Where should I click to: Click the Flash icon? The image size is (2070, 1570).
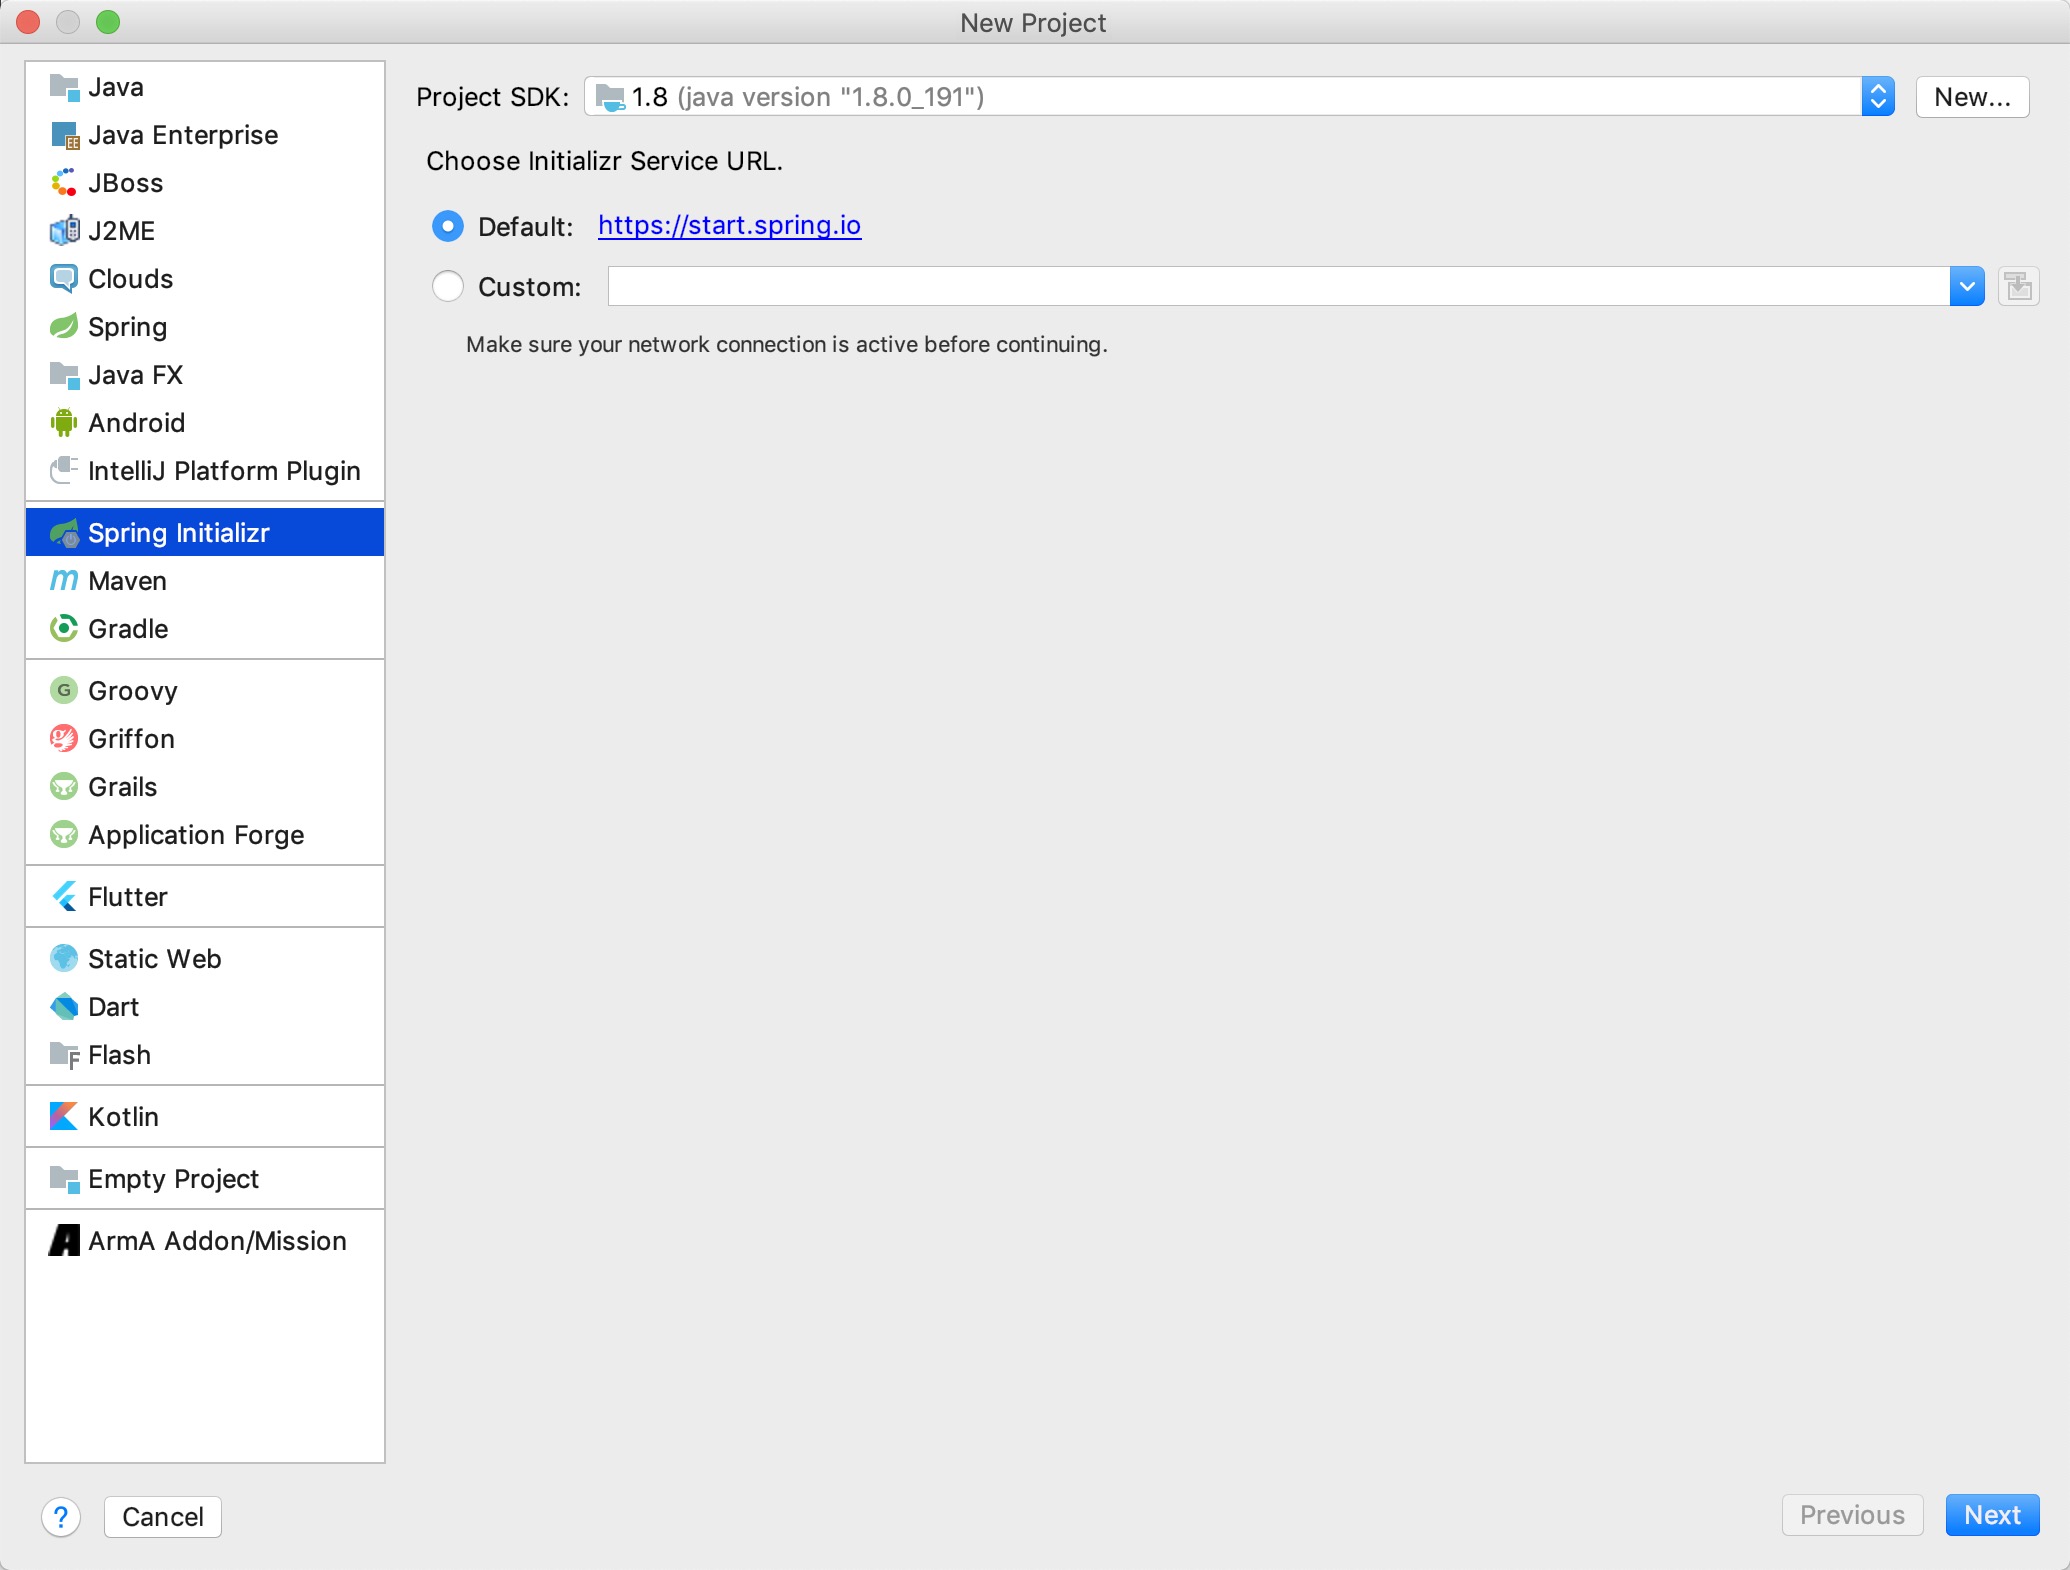pos(64,1055)
